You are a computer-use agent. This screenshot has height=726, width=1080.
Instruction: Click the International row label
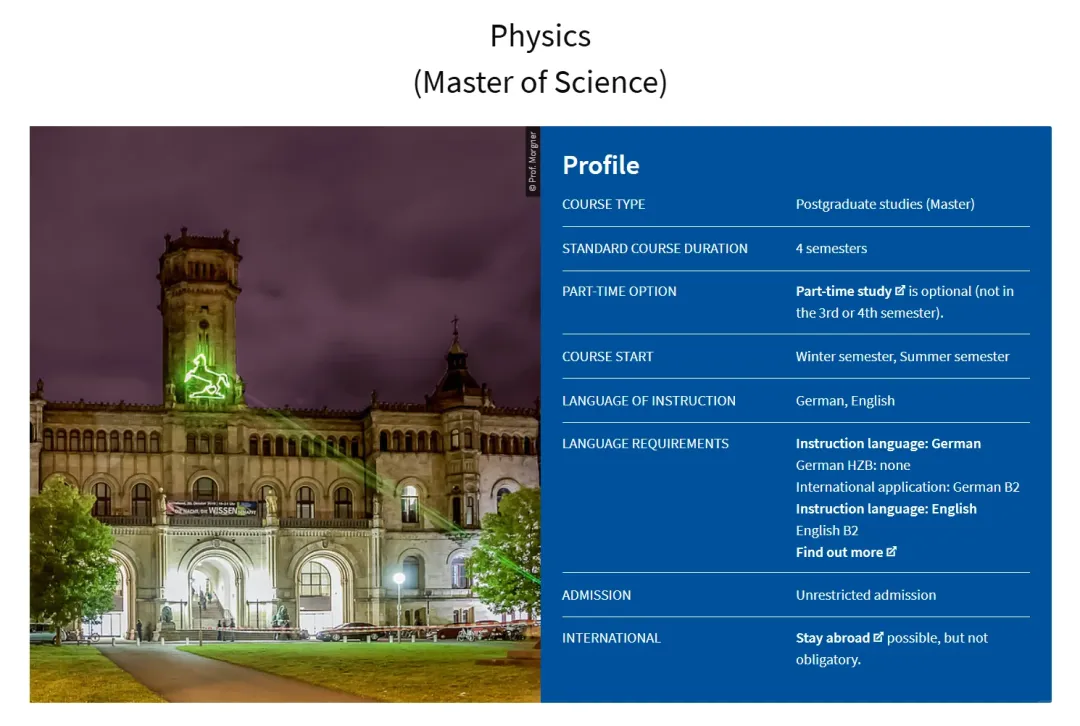[x=611, y=638]
